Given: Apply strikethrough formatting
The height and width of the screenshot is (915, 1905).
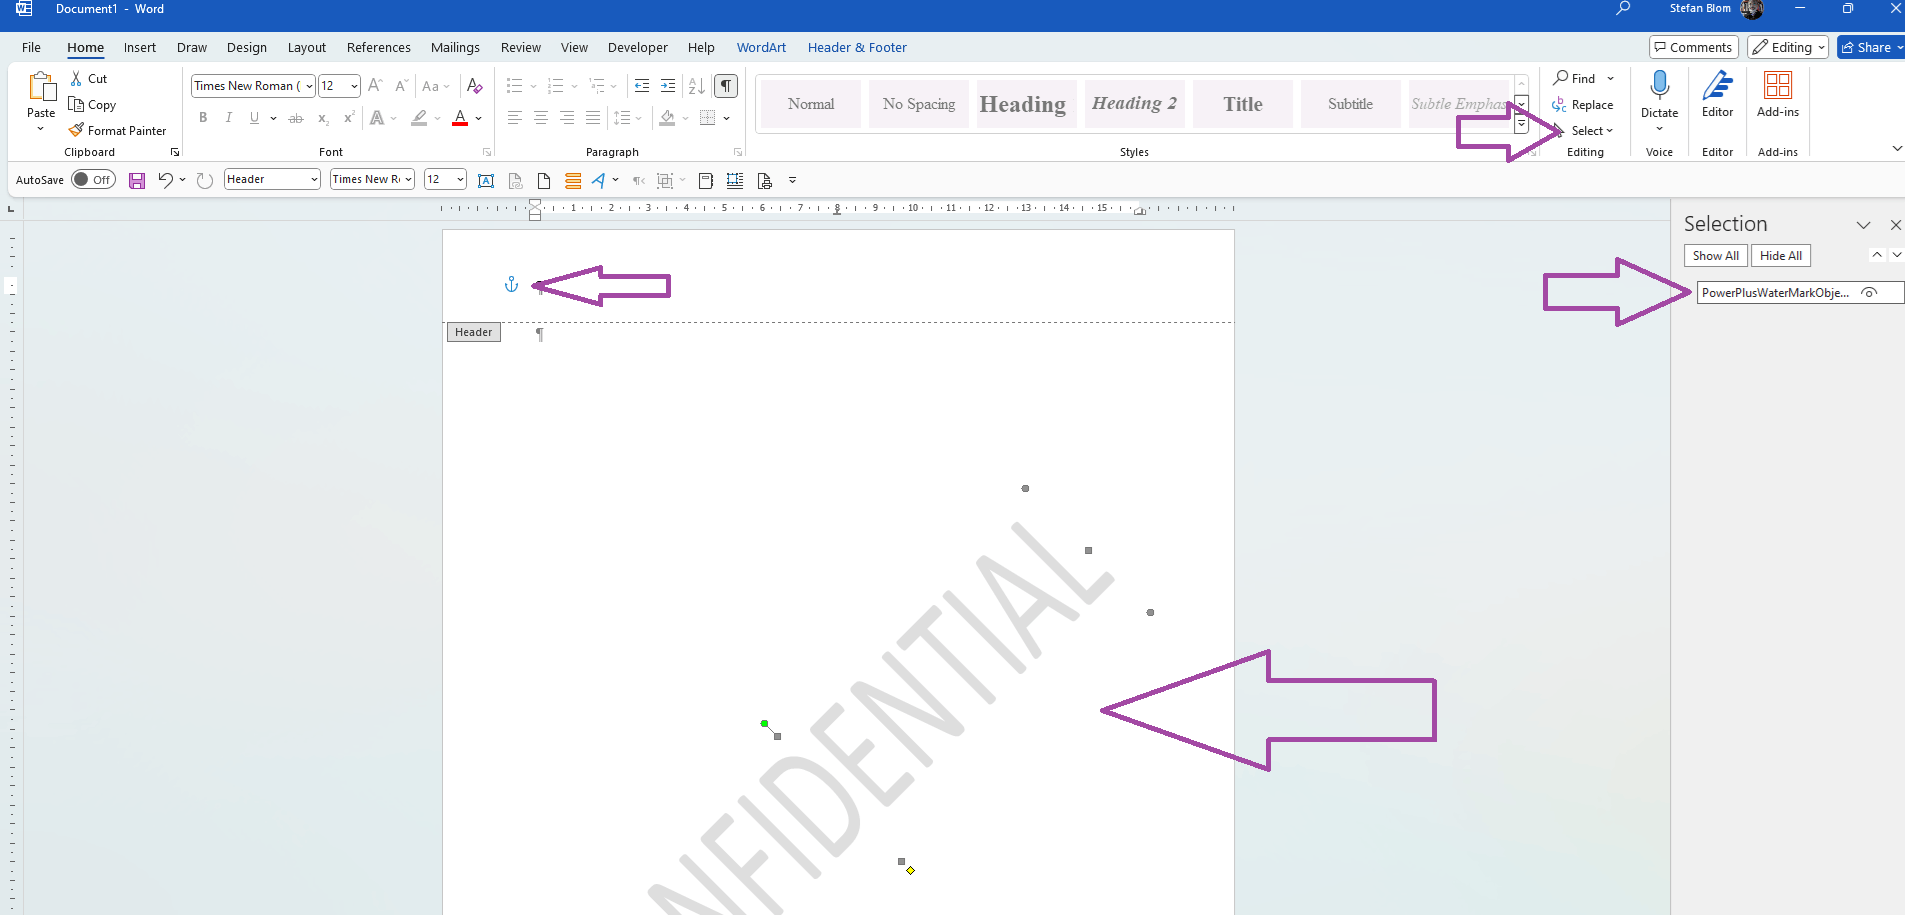Looking at the screenshot, I should pyautogui.click(x=295, y=118).
